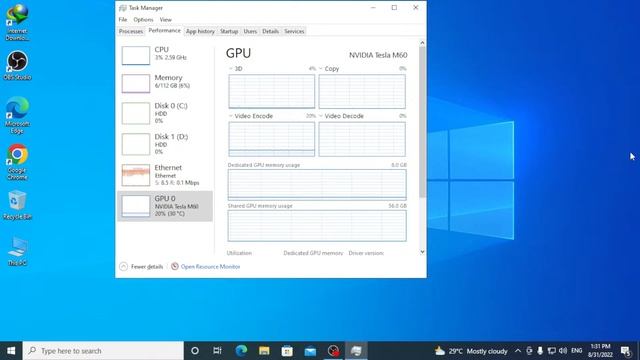Open the View menu
The height and width of the screenshot is (360, 640).
tap(166, 20)
